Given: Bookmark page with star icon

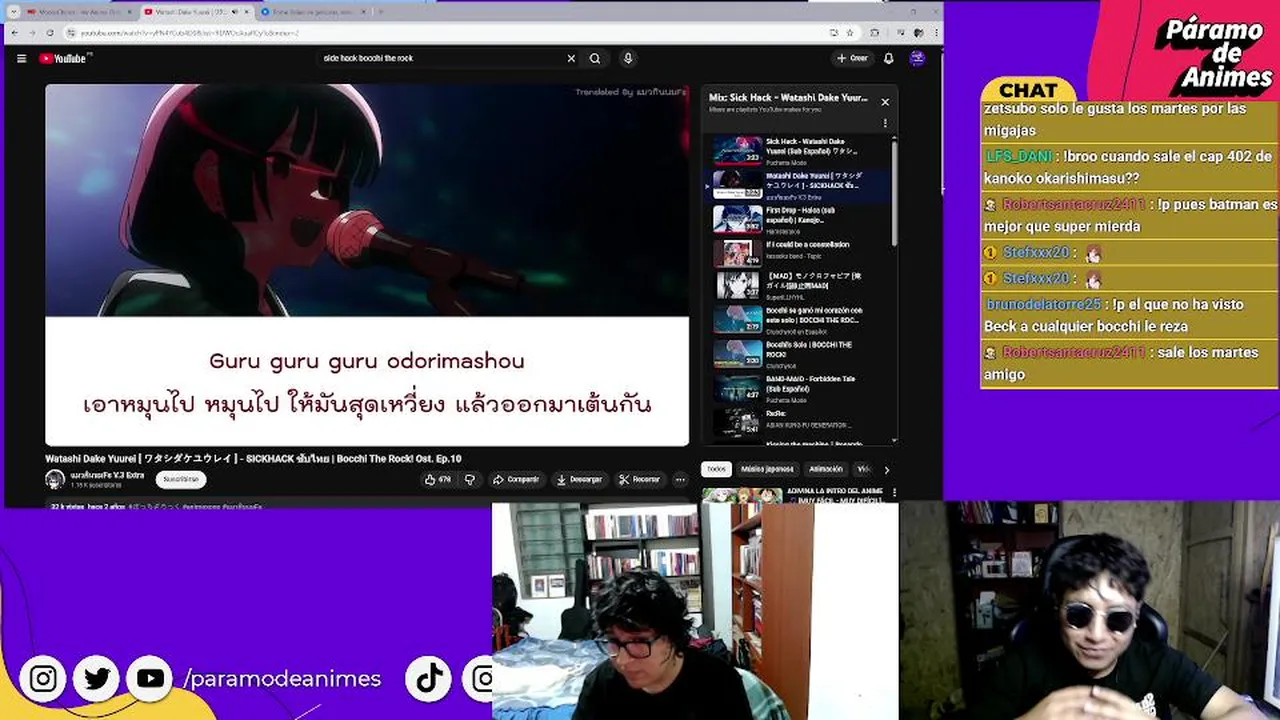Looking at the screenshot, I should 849,33.
